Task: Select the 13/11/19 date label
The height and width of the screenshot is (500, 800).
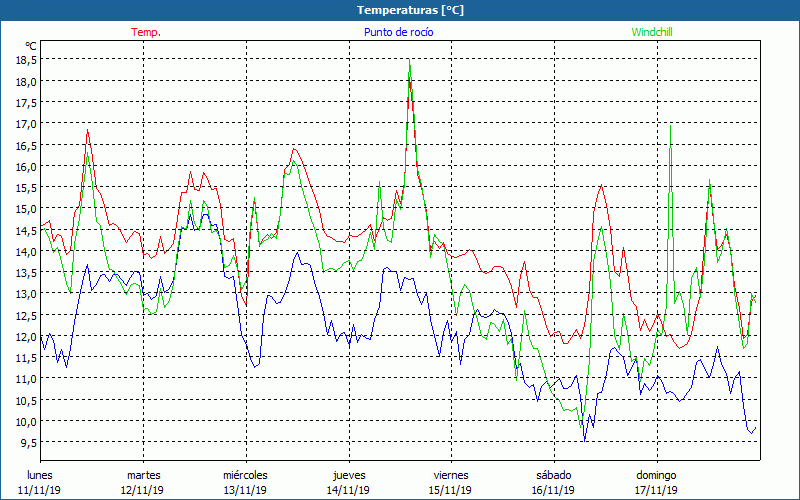Action: [245, 490]
